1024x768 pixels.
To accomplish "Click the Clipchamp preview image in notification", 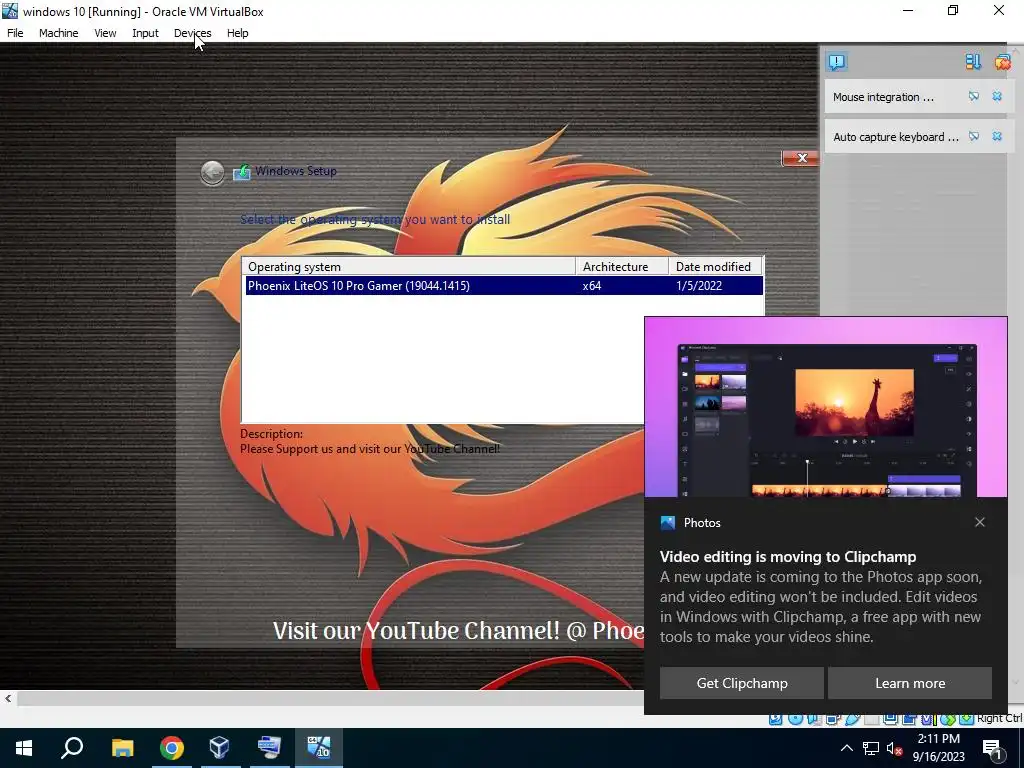I will (x=825, y=408).
